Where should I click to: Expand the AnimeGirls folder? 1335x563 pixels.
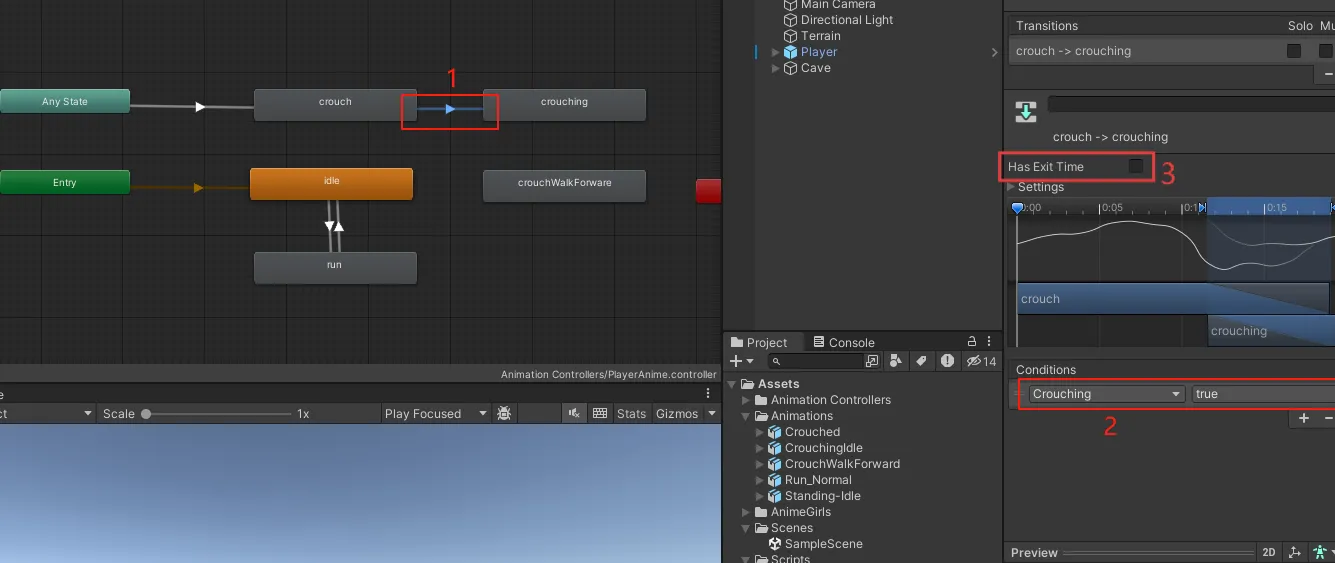(746, 512)
